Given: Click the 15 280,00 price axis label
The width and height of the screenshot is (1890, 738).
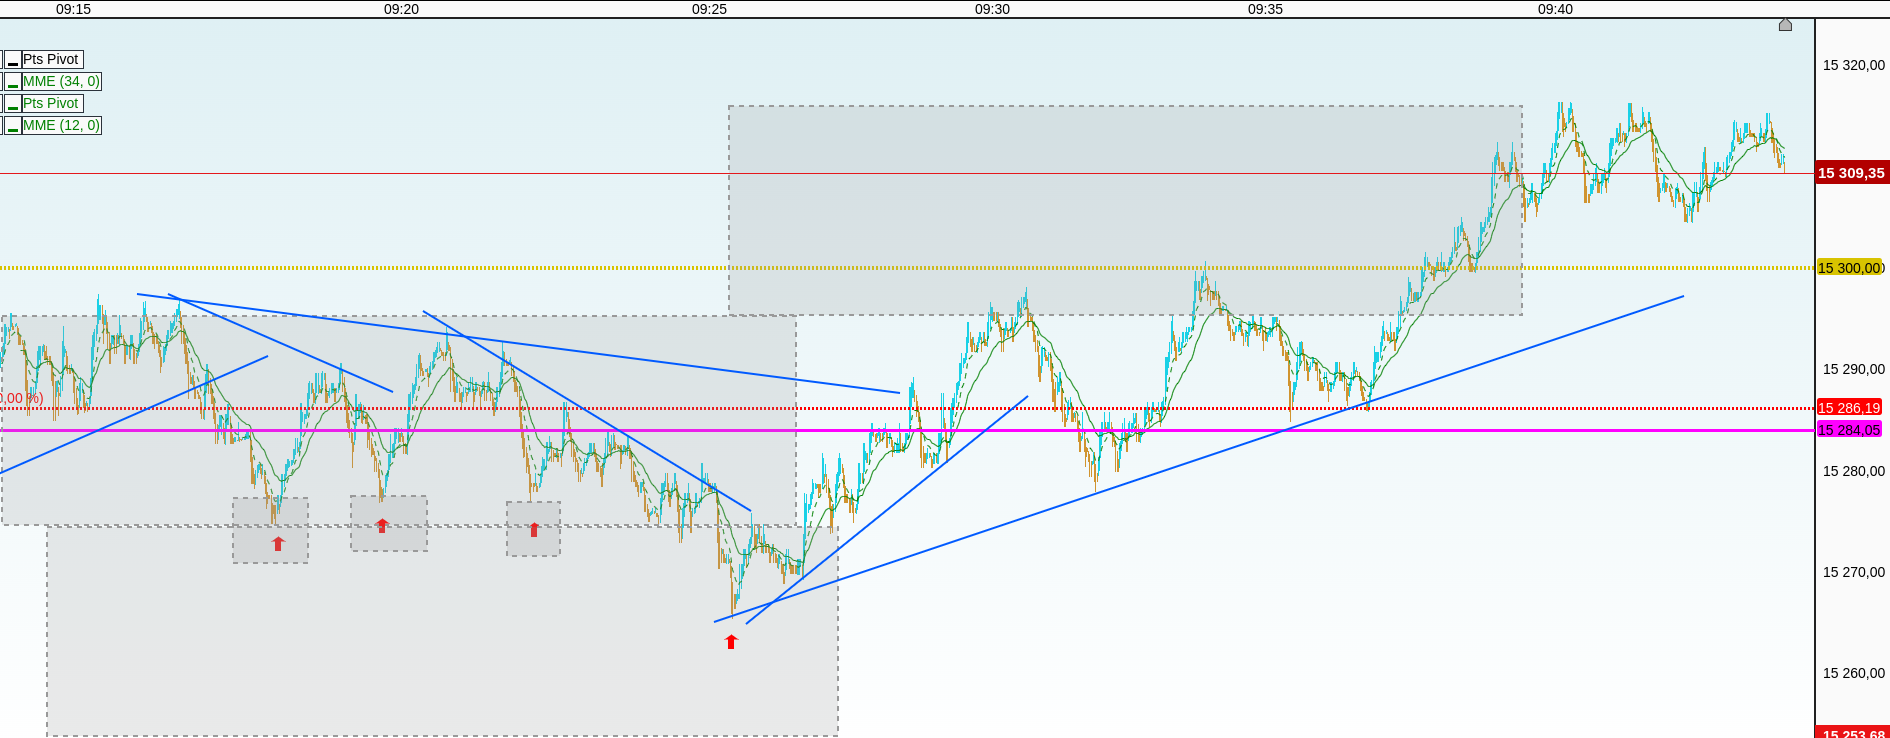Looking at the screenshot, I should [x=1854, y=471].
